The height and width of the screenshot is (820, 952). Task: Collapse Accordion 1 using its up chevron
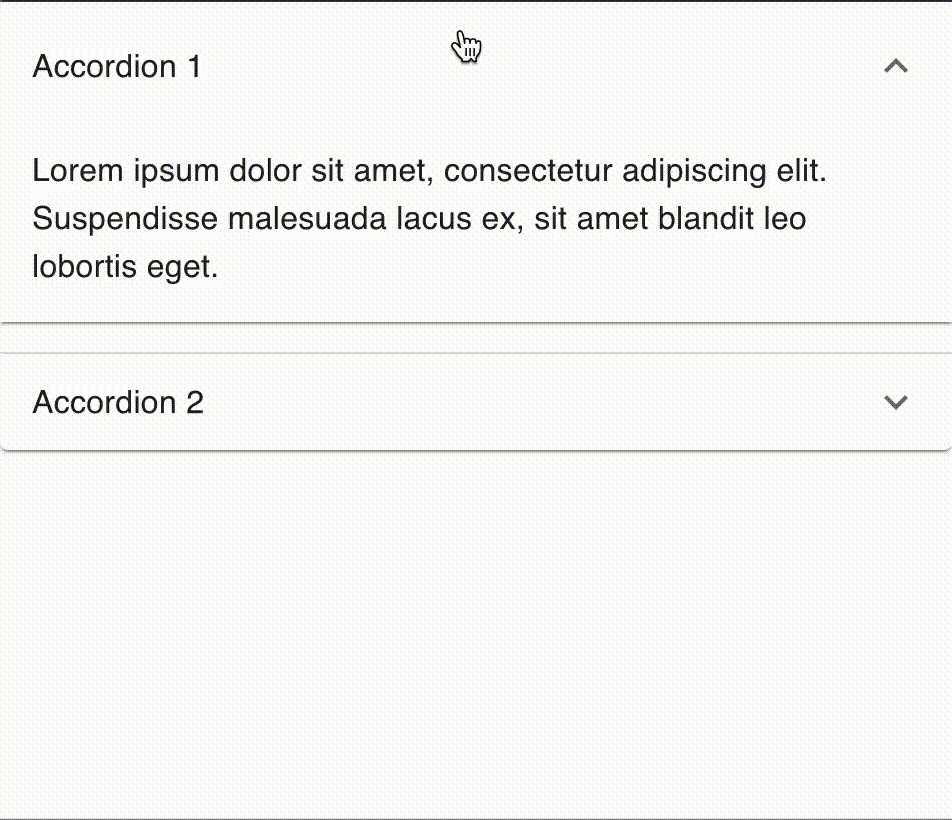click(x=896, y=67)
